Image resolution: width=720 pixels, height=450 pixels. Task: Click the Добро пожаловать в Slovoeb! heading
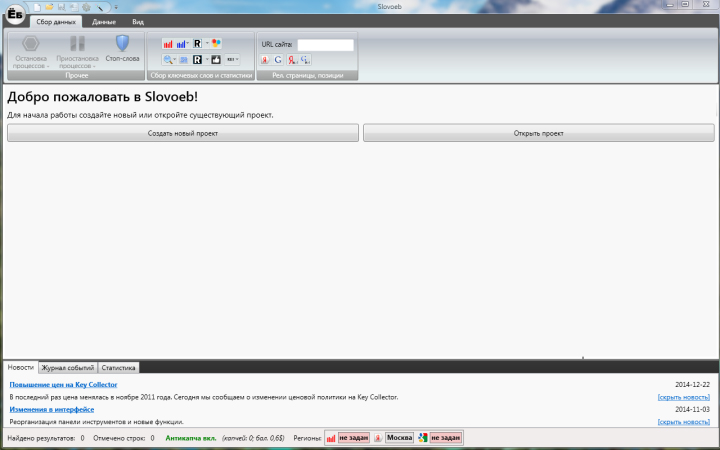102,96
